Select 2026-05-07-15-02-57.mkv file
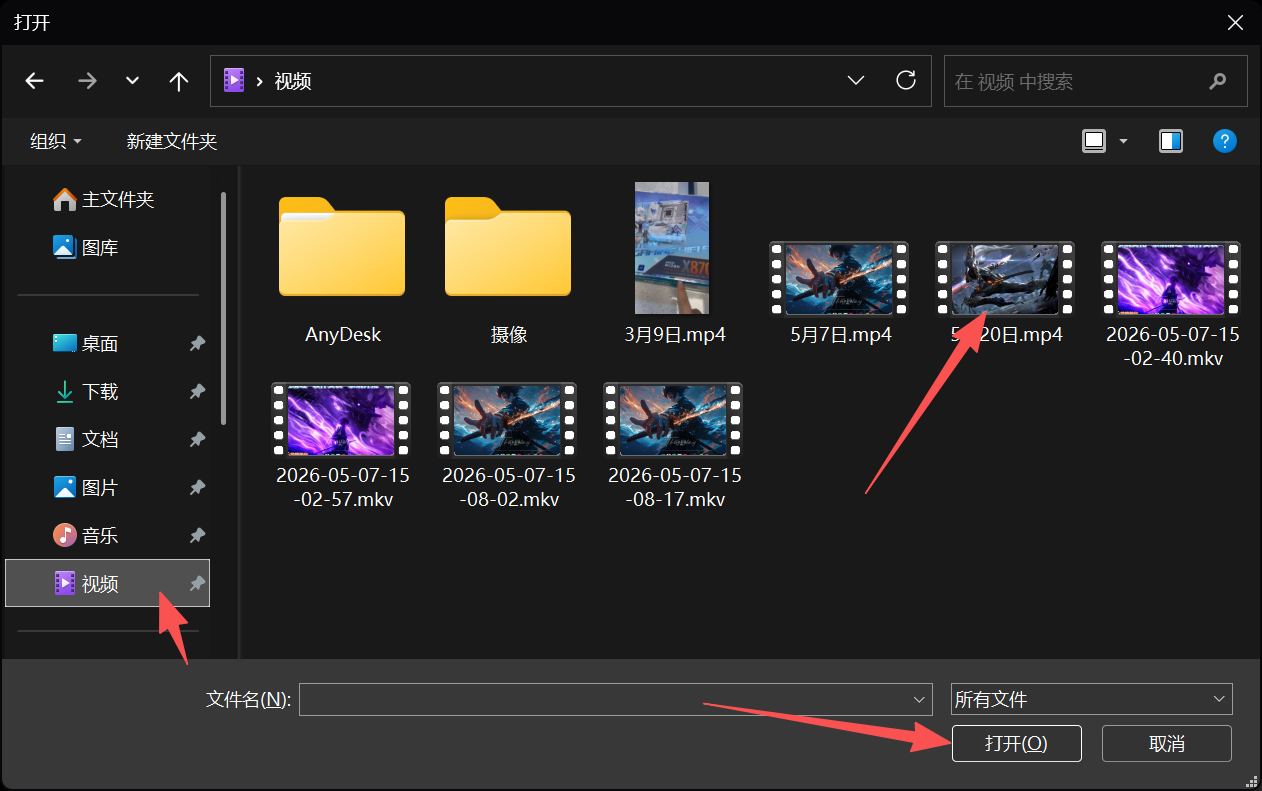This screenshot has height=791, width=1262. 342,445
